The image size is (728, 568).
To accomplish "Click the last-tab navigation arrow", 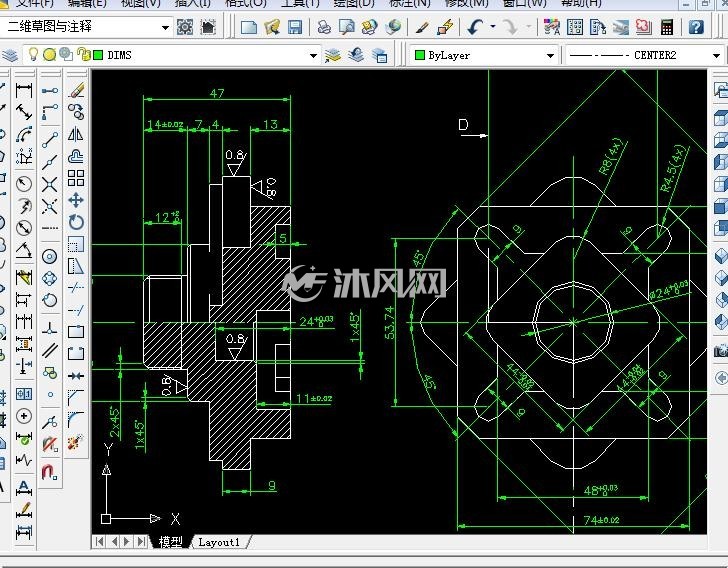I will 142,542.
